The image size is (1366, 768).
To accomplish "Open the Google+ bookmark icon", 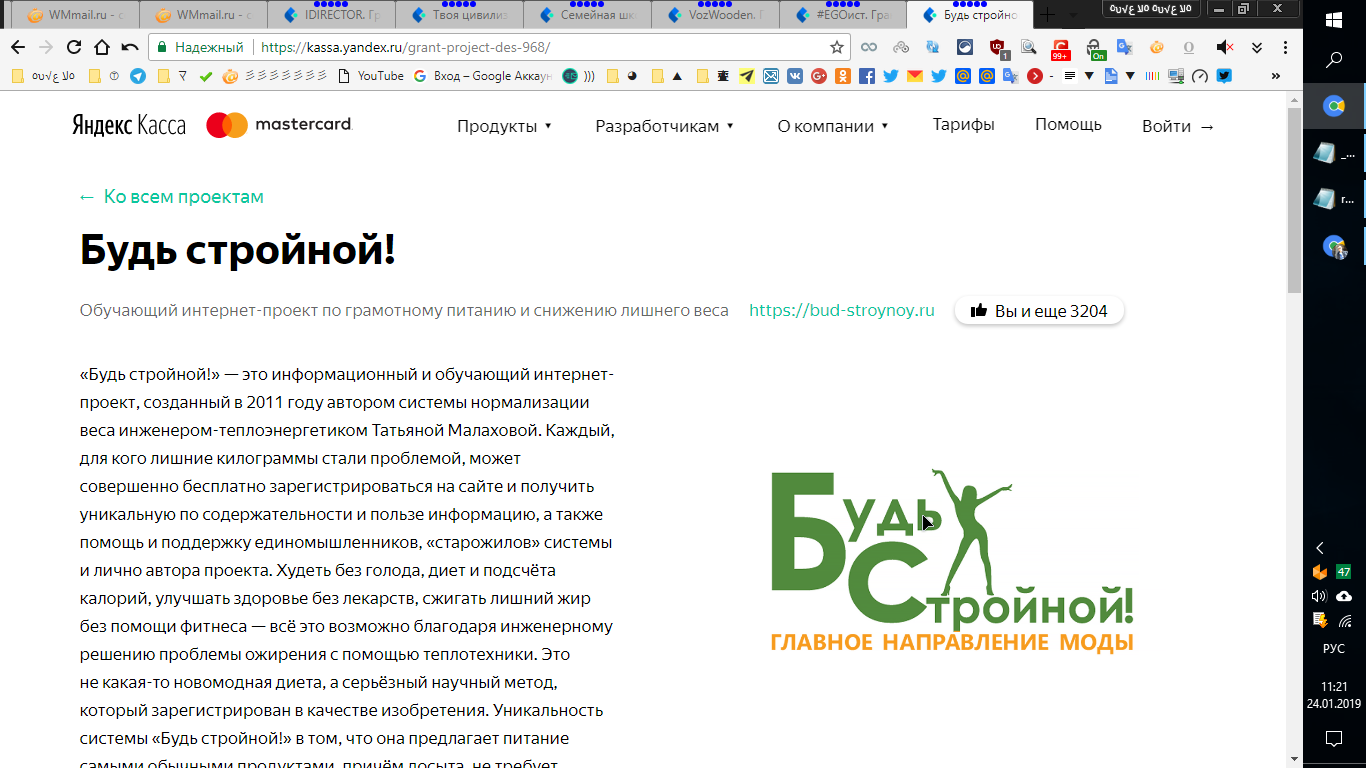I will [819, 76].
